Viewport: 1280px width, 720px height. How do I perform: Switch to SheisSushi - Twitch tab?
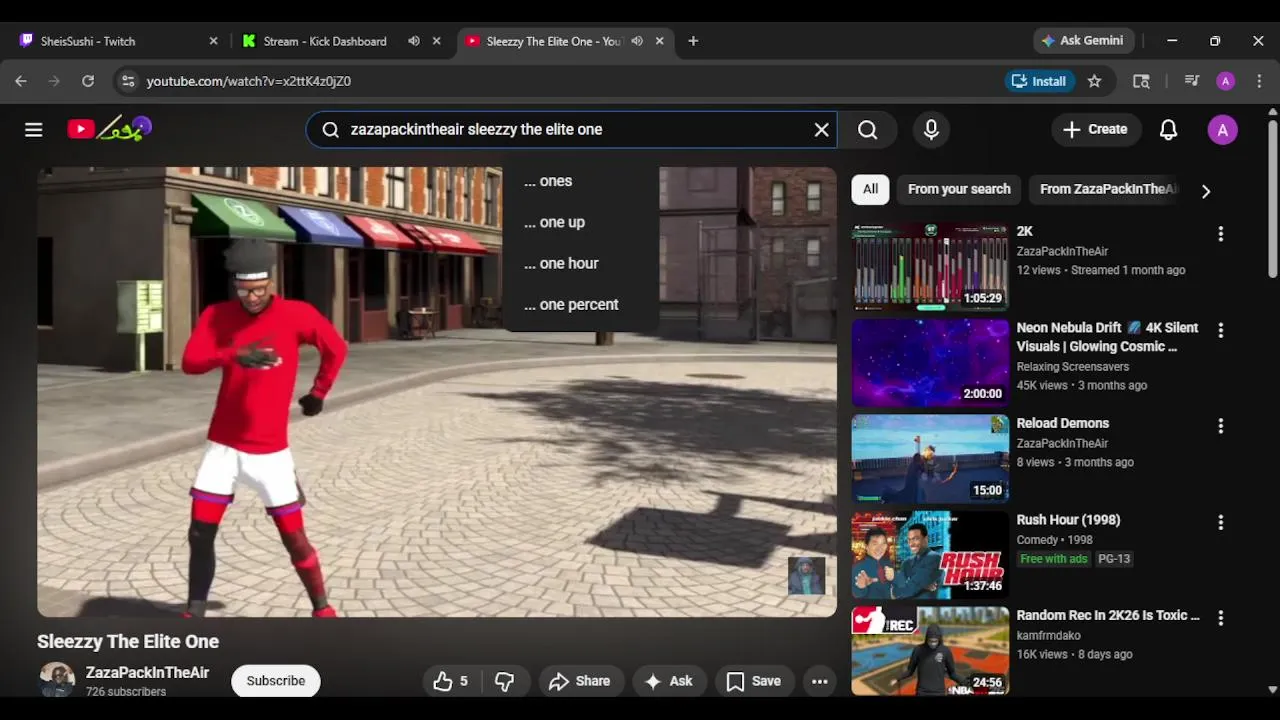118,41
